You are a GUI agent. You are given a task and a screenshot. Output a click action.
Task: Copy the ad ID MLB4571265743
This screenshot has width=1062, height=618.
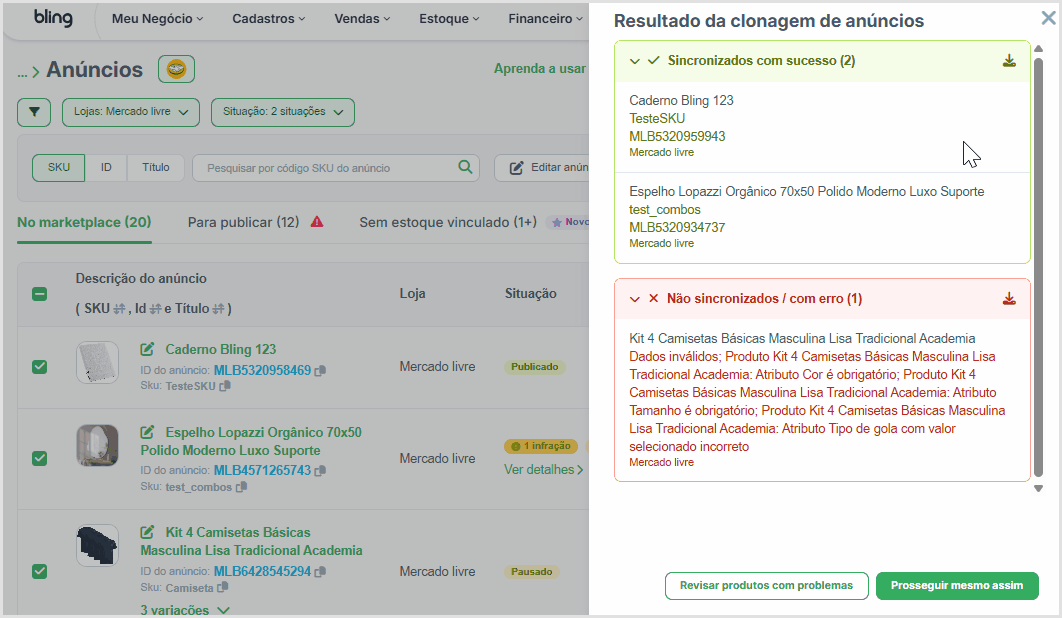coord(320,470)
